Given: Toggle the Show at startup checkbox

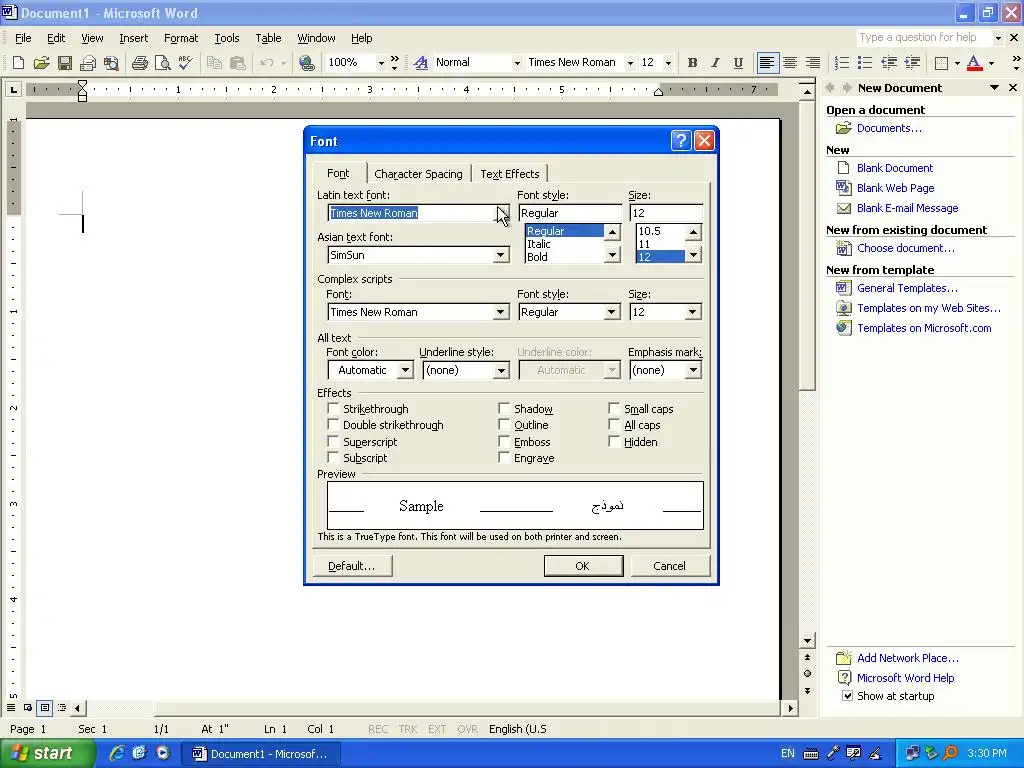Looking at the screenshot, I should pyautogui.click(x=847, y=696).
